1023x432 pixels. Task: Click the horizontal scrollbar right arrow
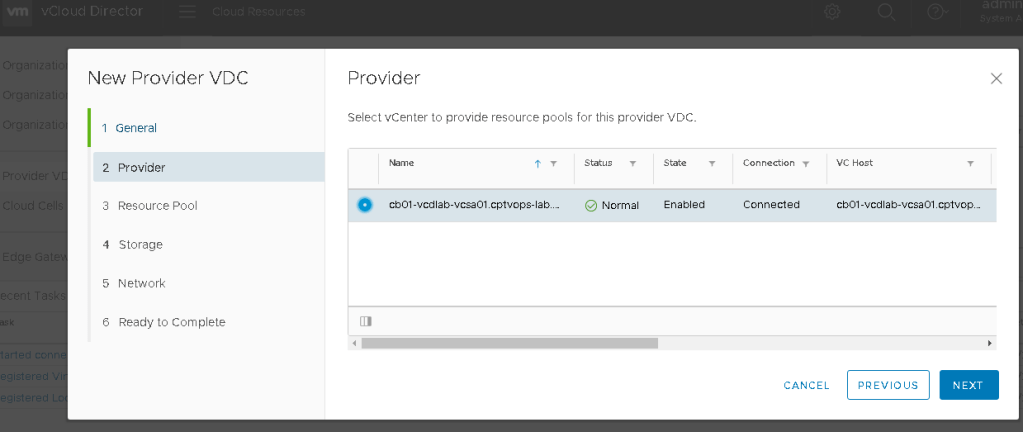tap(990, 343)
